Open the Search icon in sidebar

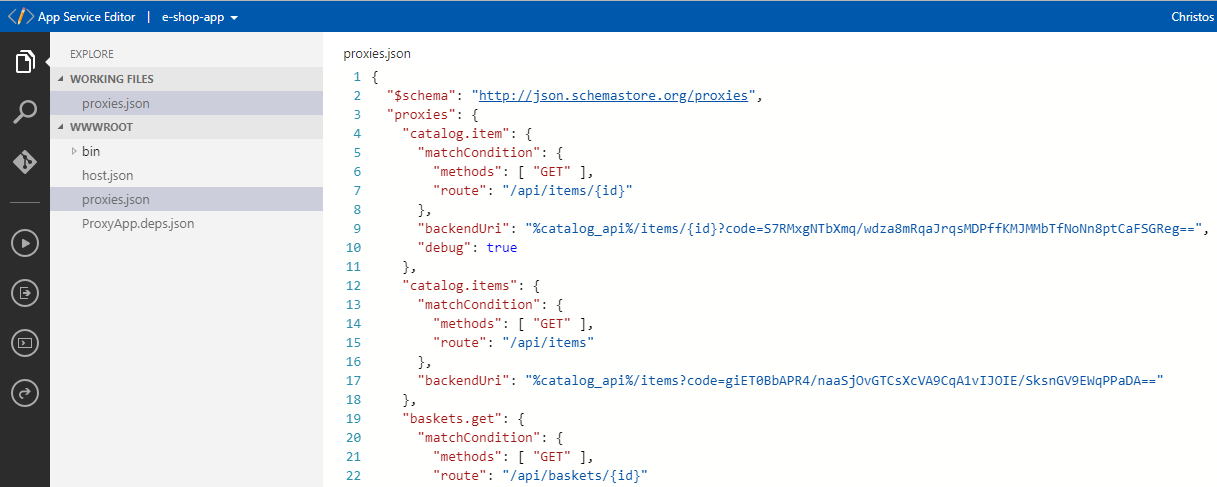25,112
